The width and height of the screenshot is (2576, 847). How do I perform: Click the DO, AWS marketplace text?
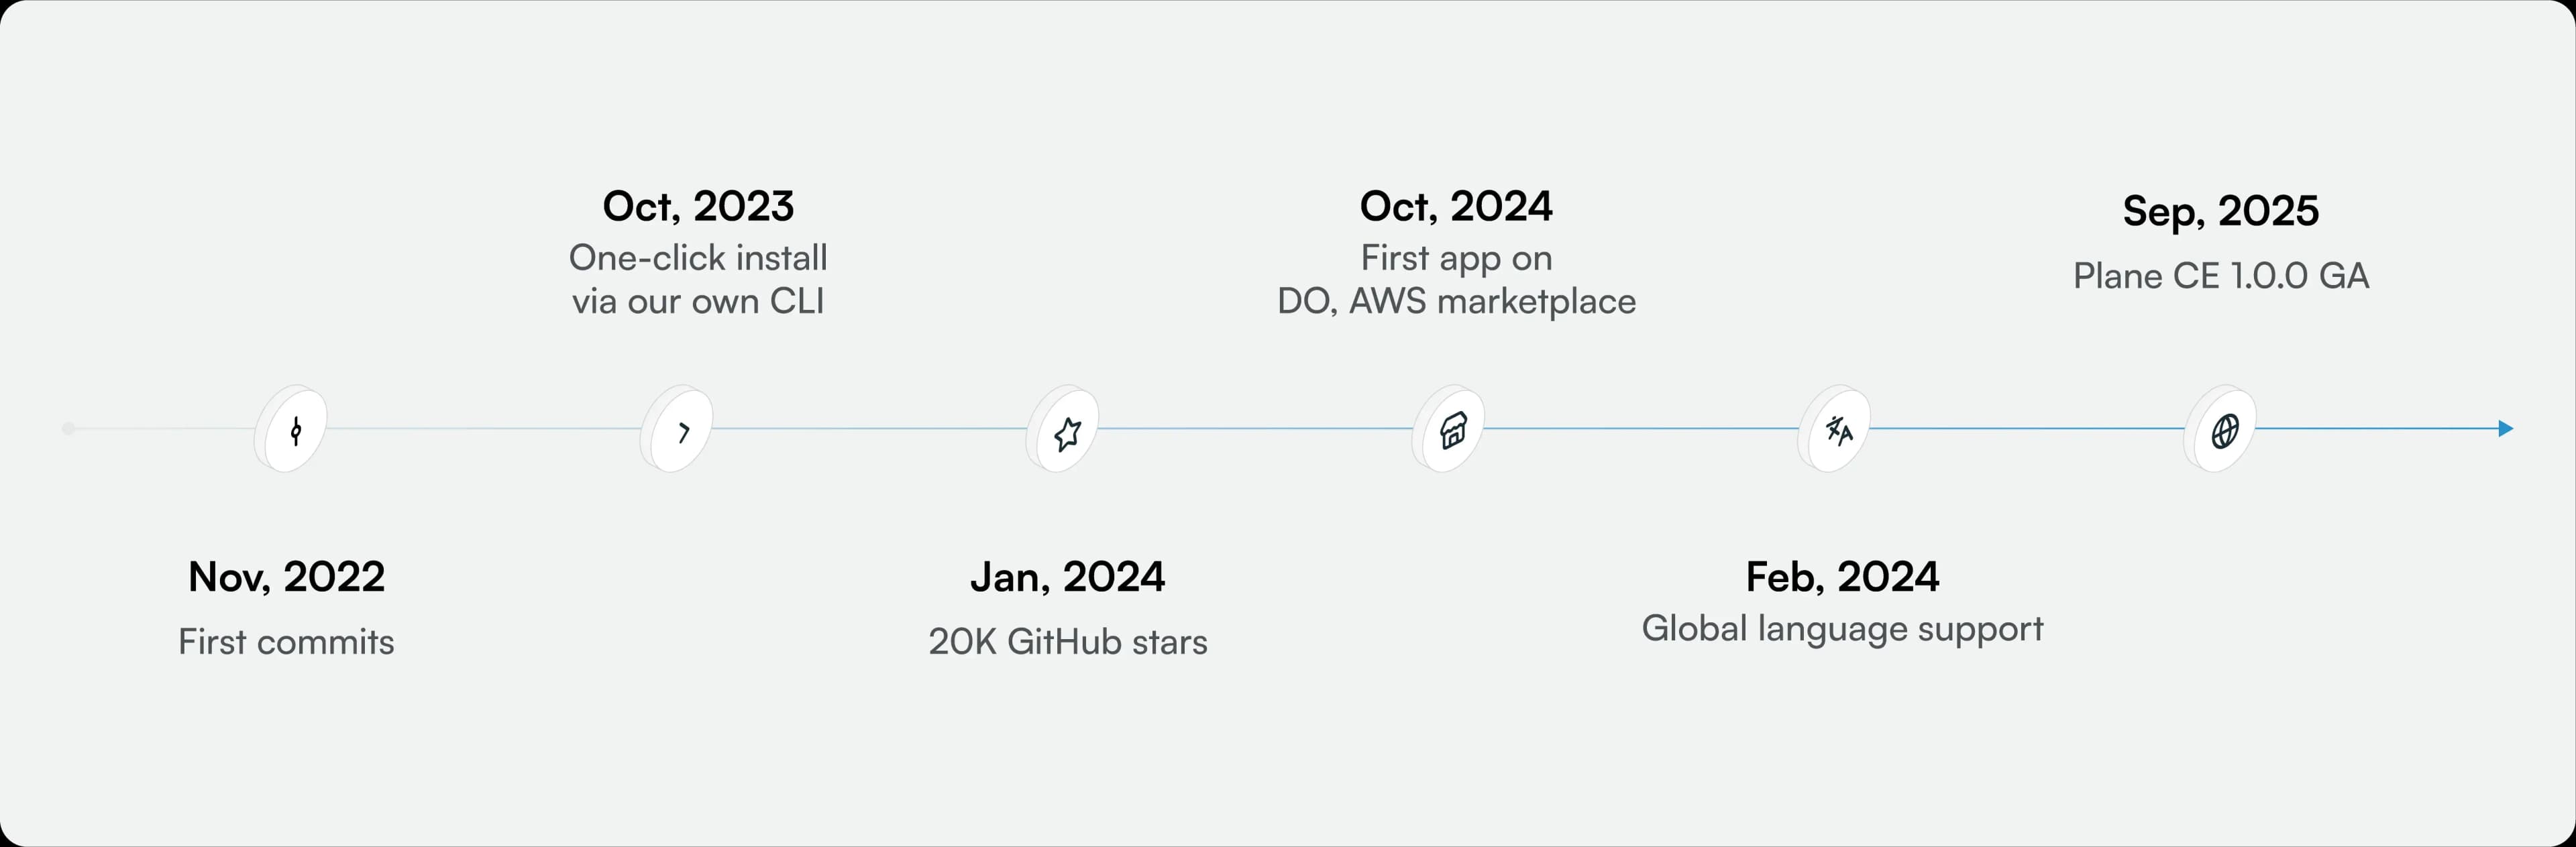click(1456, 301)
